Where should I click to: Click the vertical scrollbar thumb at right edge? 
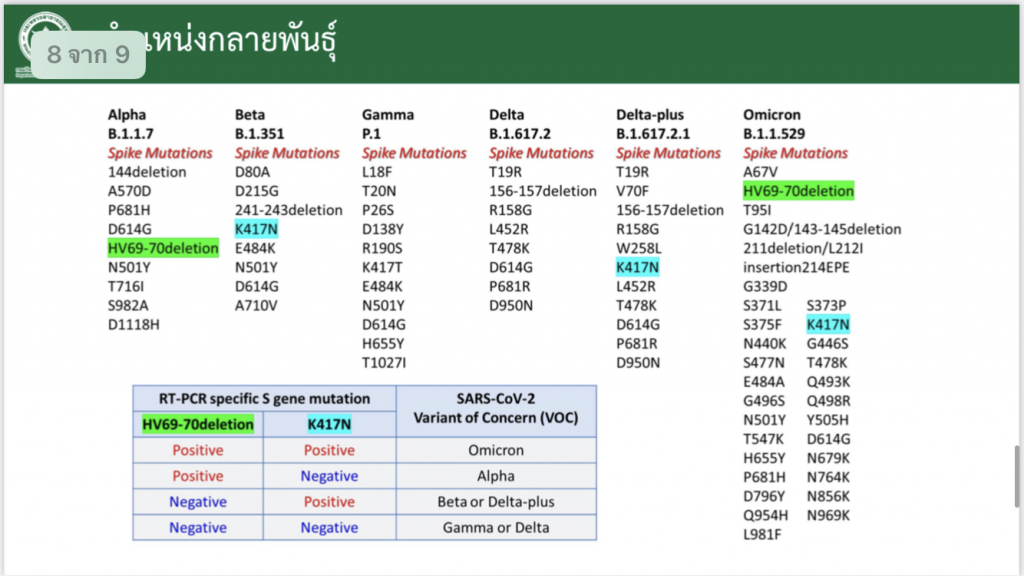(x=1018, y=476)
